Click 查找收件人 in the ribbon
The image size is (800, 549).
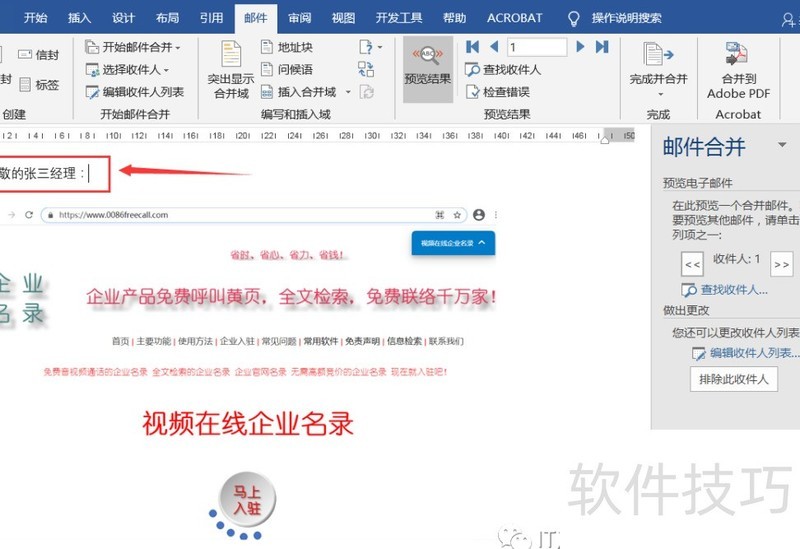(x=503, y=69)
